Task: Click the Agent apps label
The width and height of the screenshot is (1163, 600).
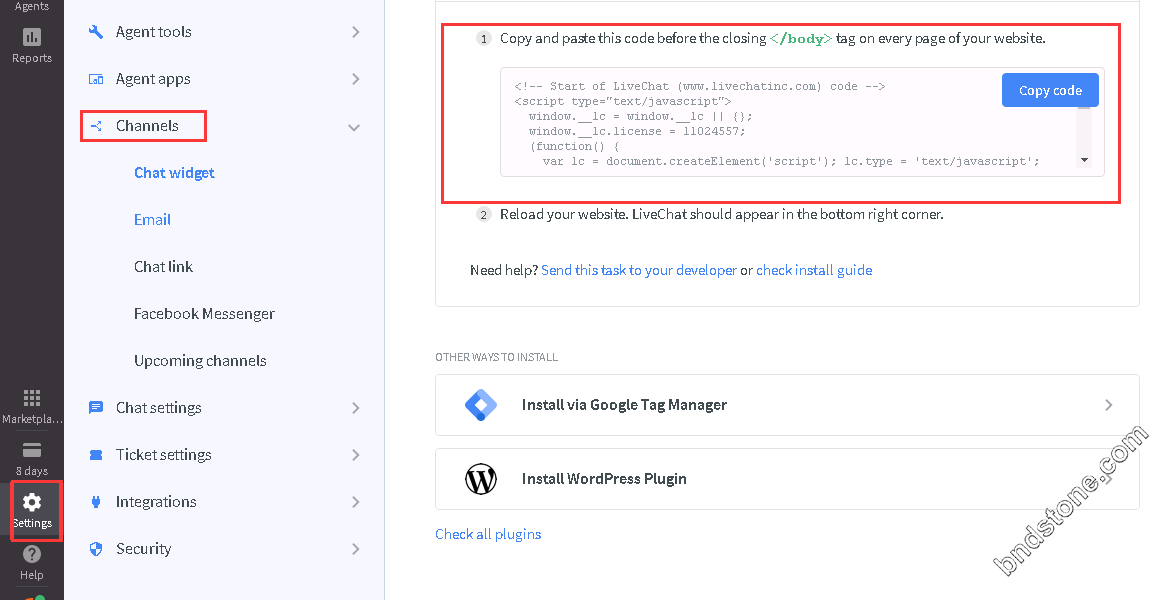Action: [x=153, y=79]
